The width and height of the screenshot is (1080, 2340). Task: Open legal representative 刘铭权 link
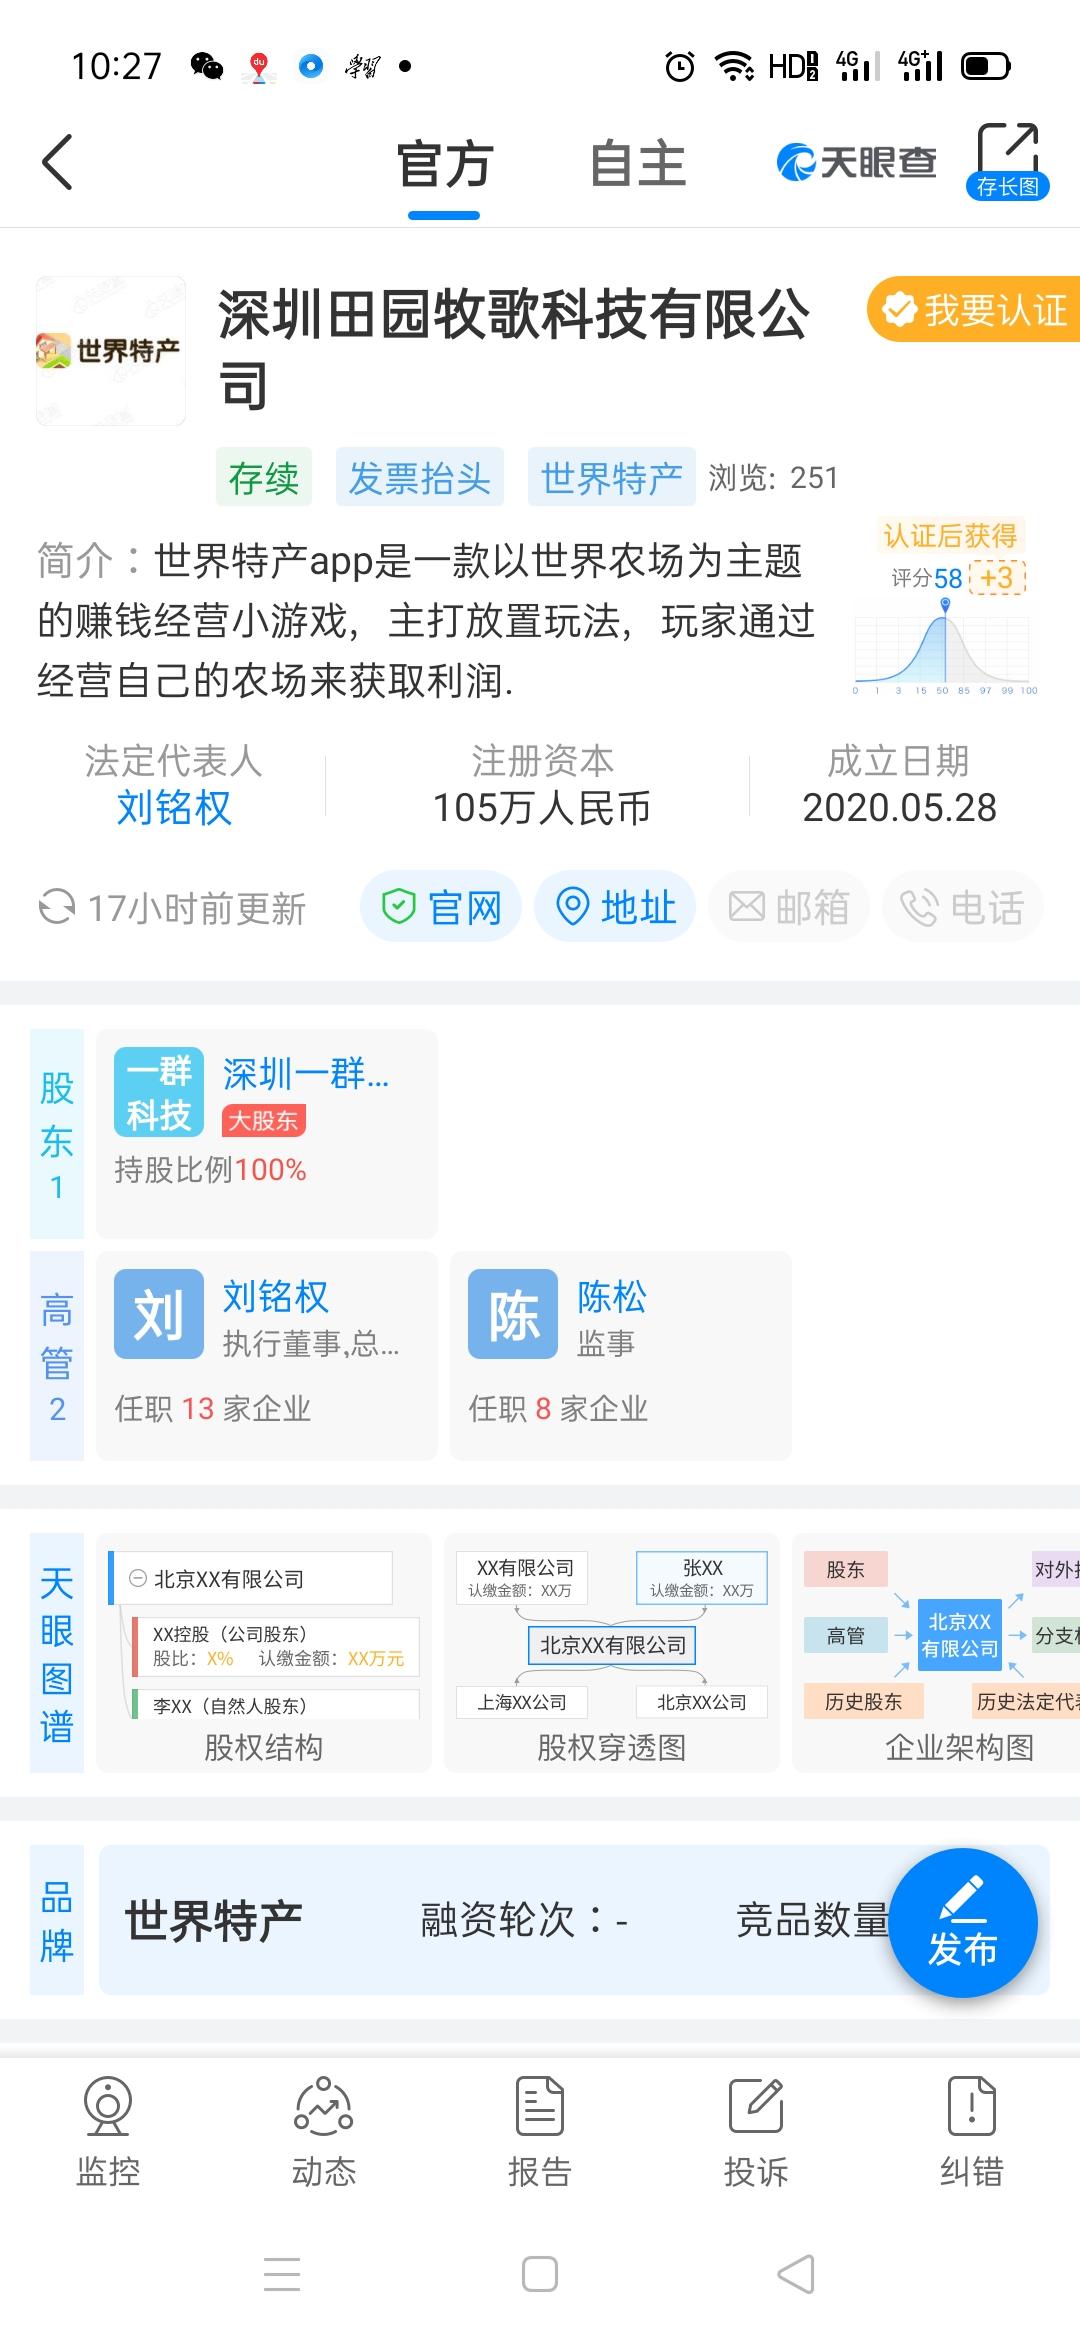[x=174, y=807]
